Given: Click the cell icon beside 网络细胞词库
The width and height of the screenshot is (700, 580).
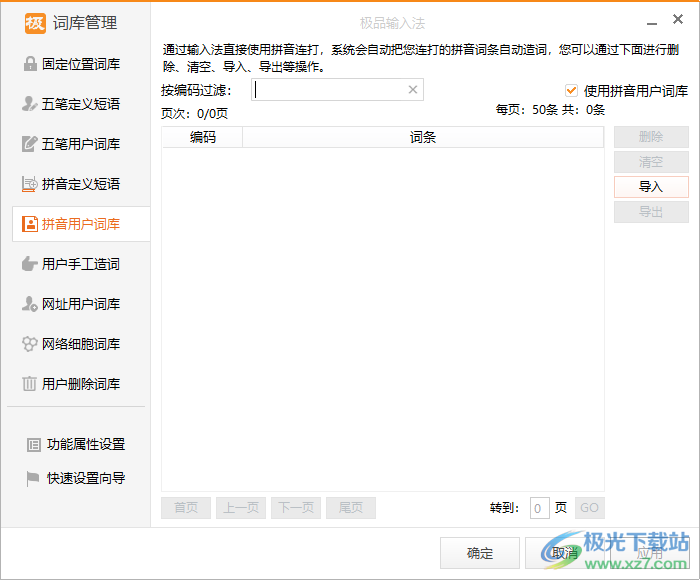Looking at the screenshot, I should coord(29,344).
